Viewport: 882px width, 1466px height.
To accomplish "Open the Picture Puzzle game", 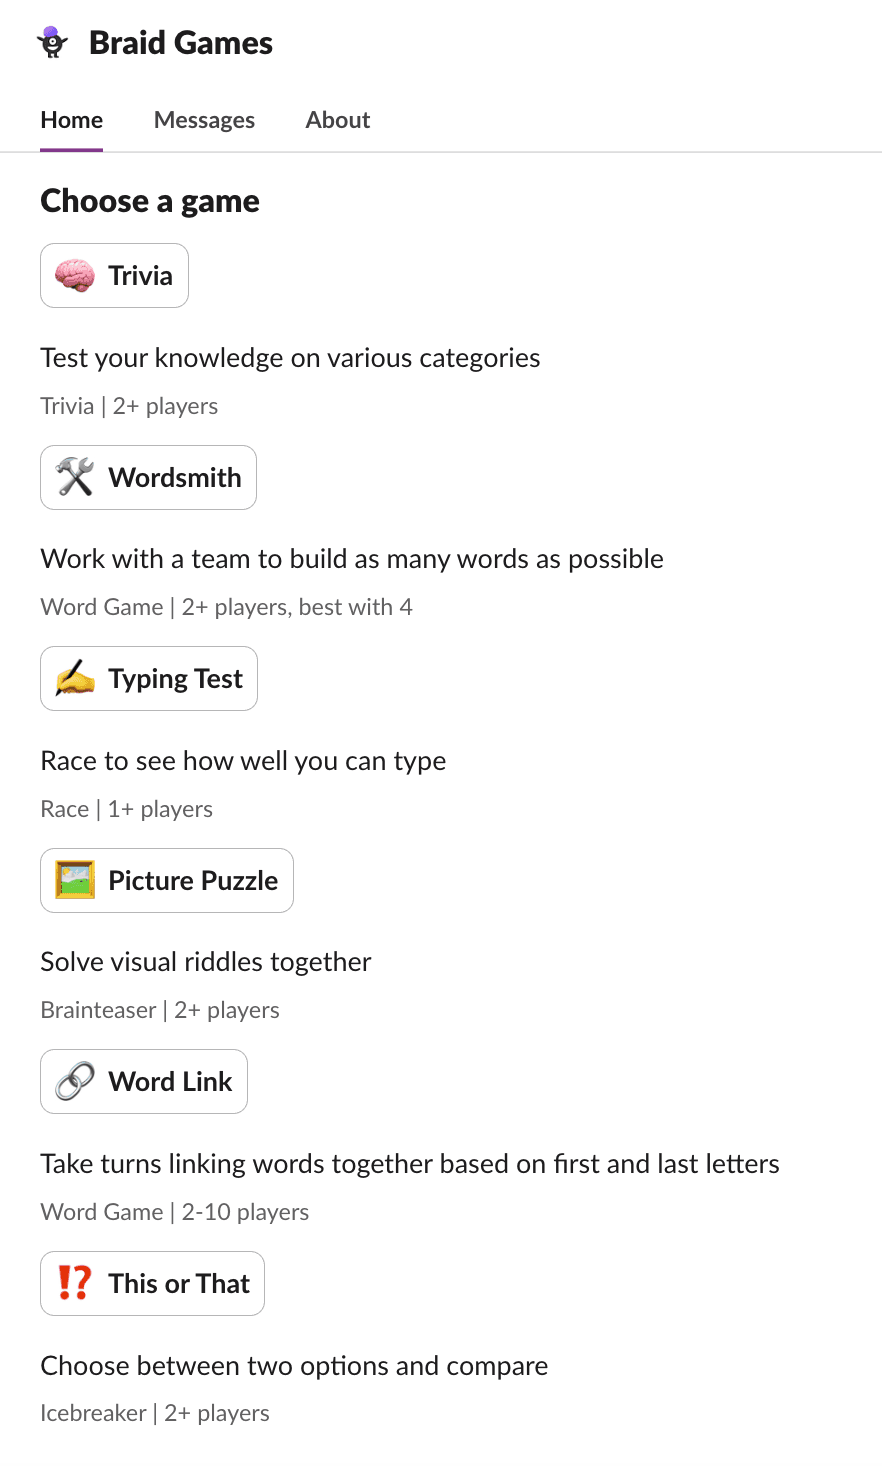I will click(167, 880).
